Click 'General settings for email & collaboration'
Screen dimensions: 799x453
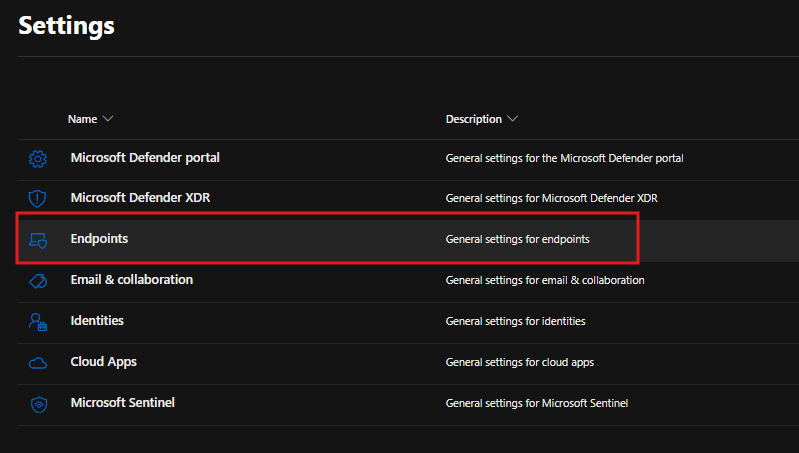(545, 280)
